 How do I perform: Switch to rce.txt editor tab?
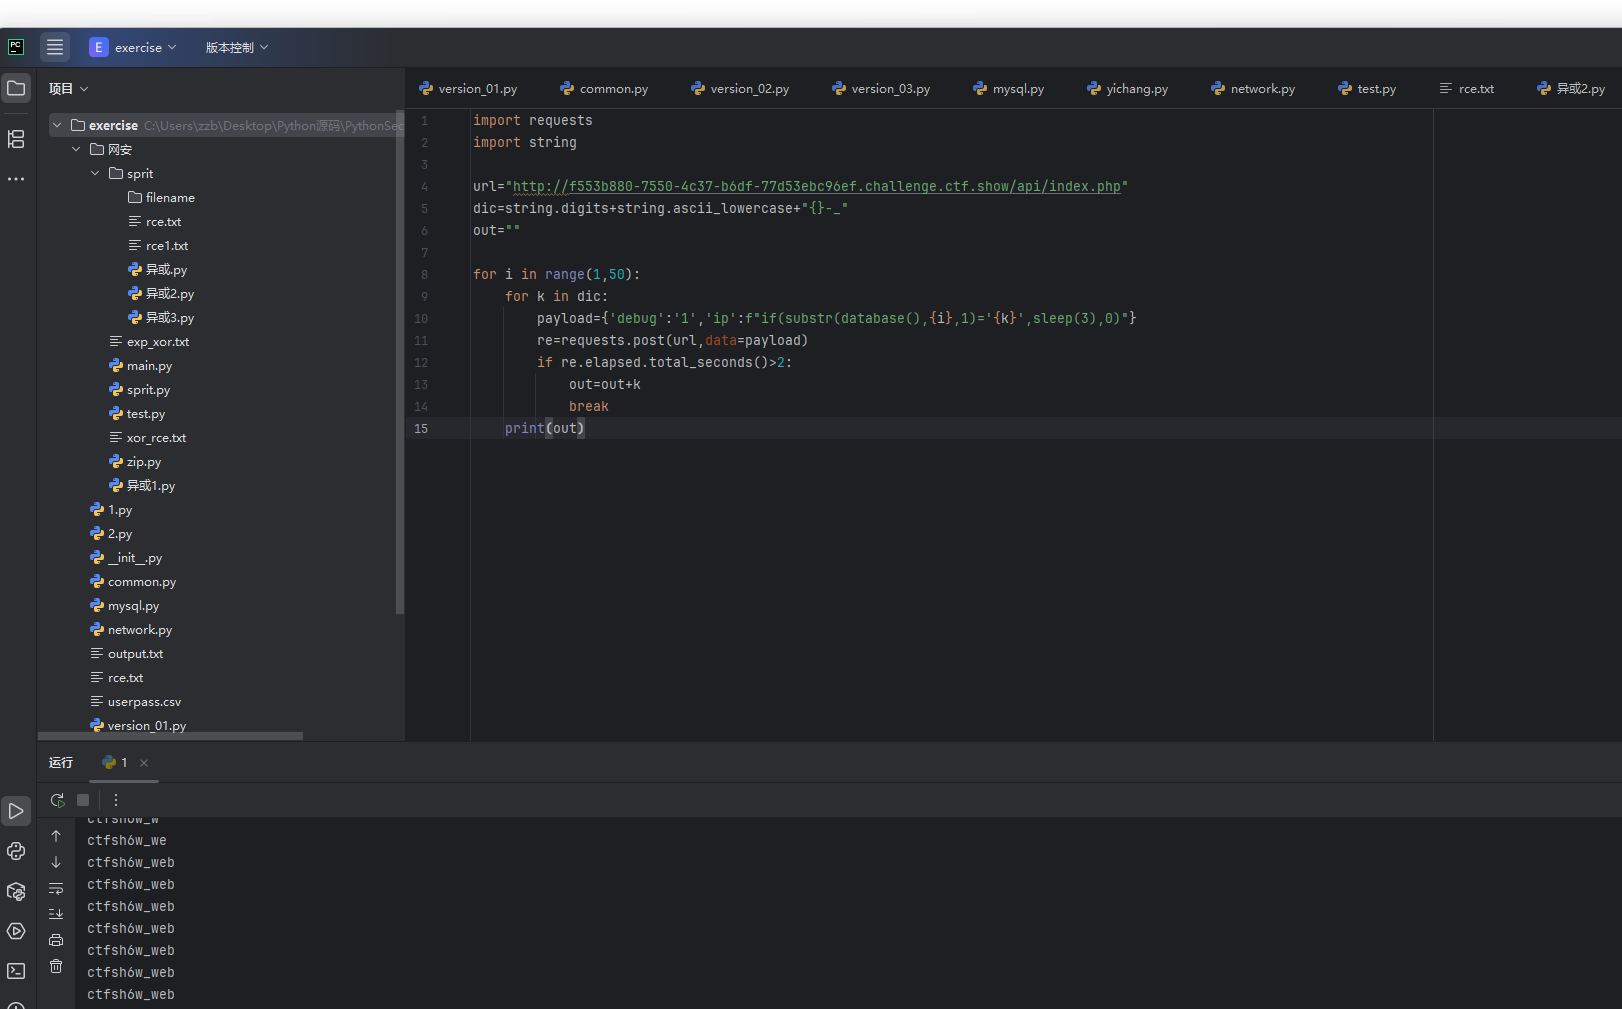[1467, 89]
